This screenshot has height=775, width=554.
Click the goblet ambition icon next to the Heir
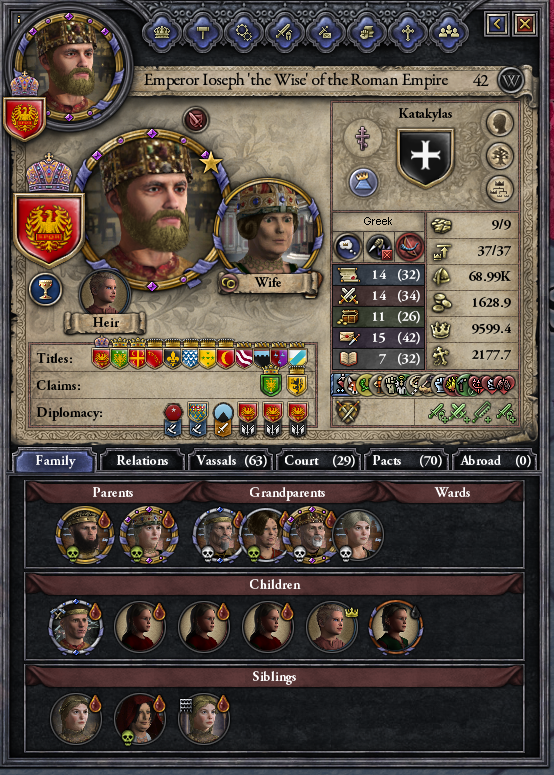[x=45, y=289]
